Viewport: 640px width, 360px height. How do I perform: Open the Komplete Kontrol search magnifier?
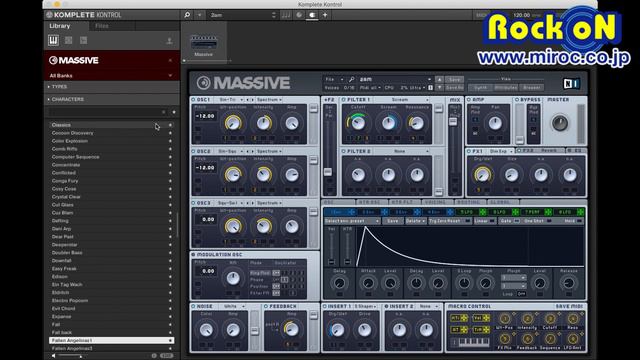[x=187, y=15]
